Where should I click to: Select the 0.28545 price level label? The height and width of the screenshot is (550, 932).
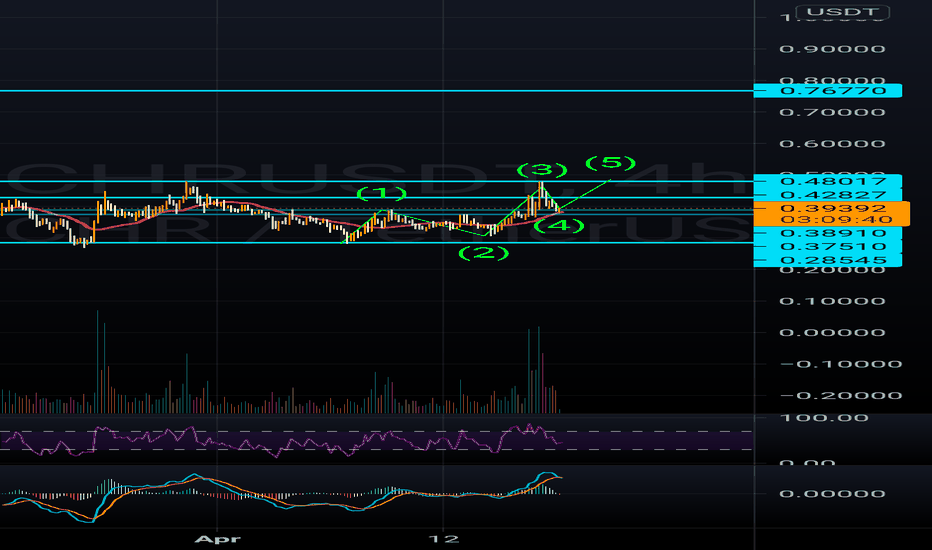coord(827,260)
